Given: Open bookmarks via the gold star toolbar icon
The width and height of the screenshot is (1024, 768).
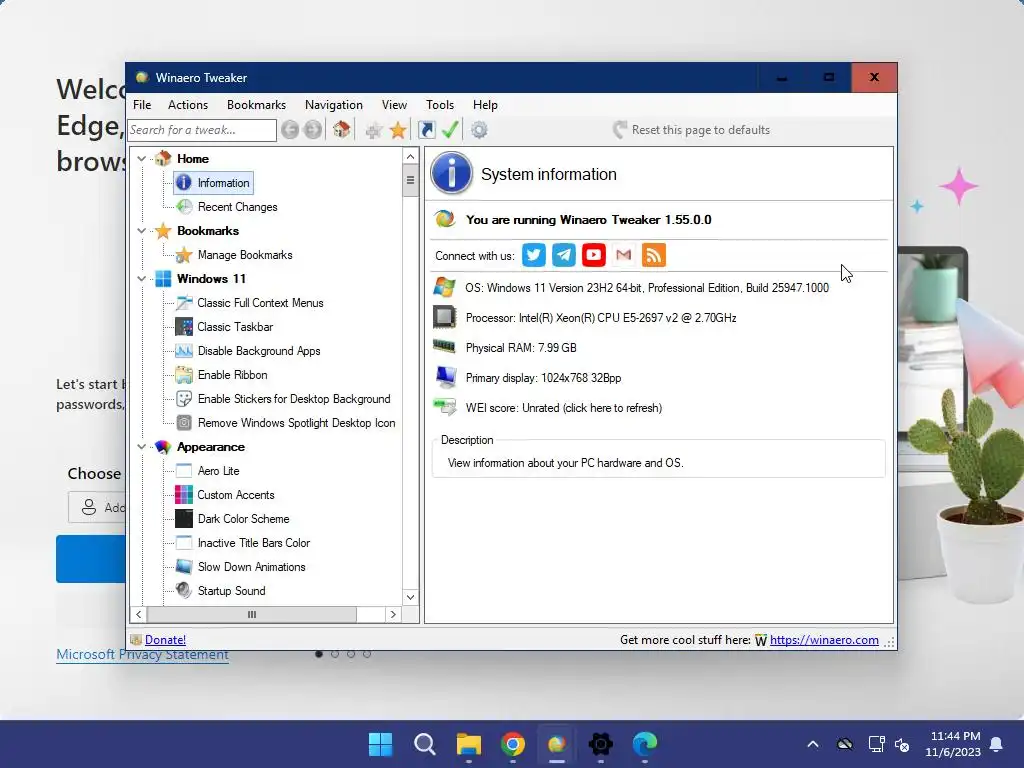Looking at the screenshot, I should click(x=398, y=130).
